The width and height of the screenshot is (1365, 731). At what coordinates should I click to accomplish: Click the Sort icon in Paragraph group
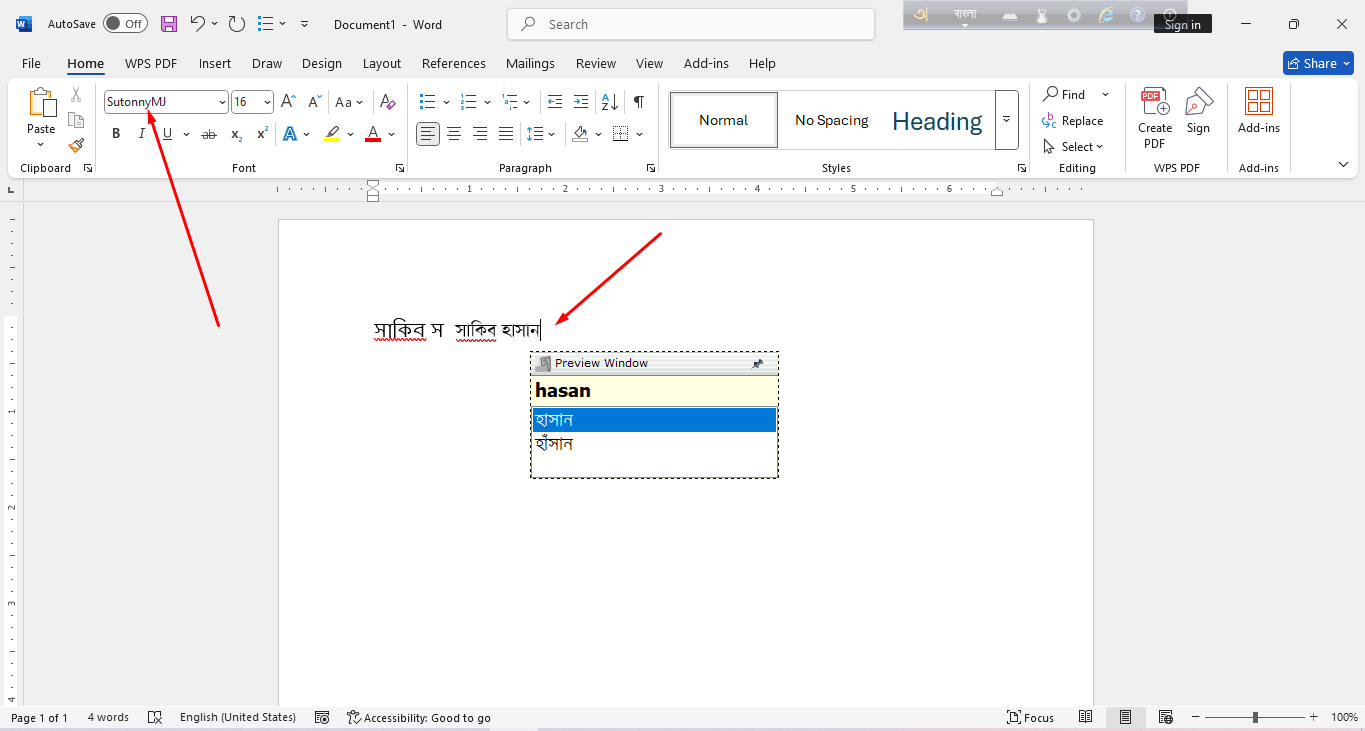(608, 102)
